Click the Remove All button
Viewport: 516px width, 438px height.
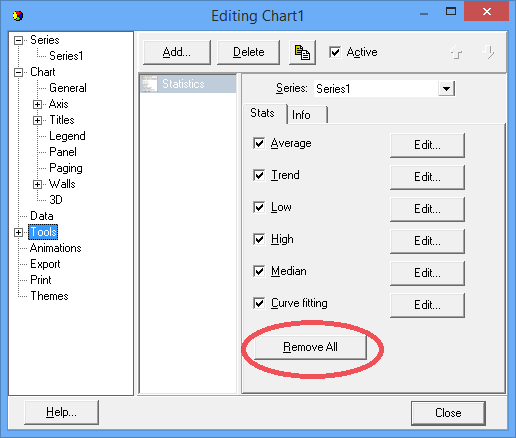[x=310, y=347]
